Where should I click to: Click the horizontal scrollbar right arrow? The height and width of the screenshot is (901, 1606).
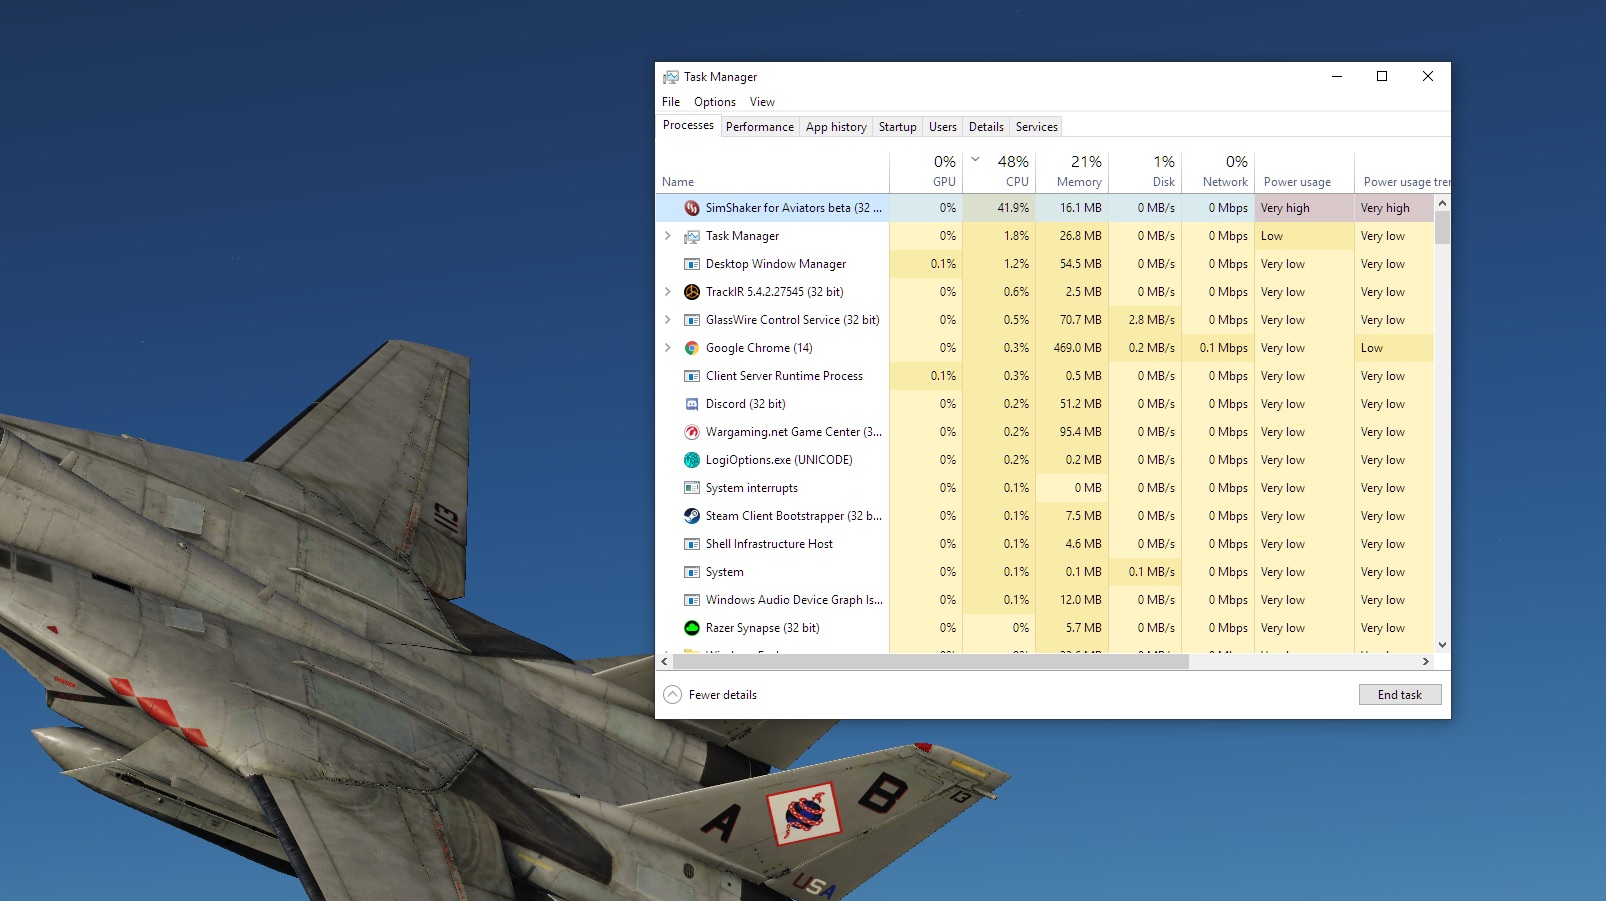[x=1426, y=662]
